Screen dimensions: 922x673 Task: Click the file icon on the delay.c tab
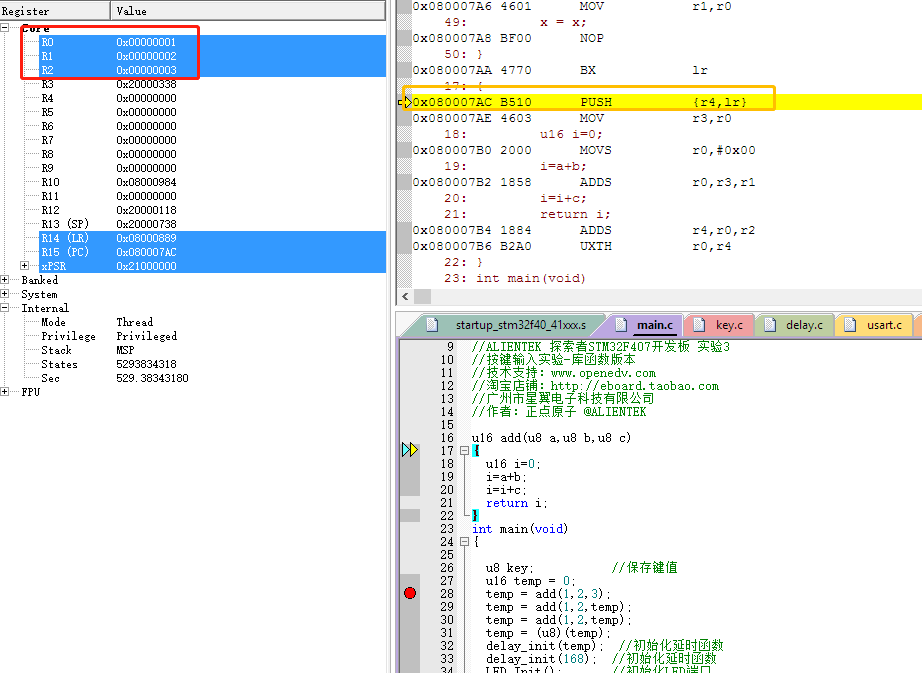[x=770, y=324]
